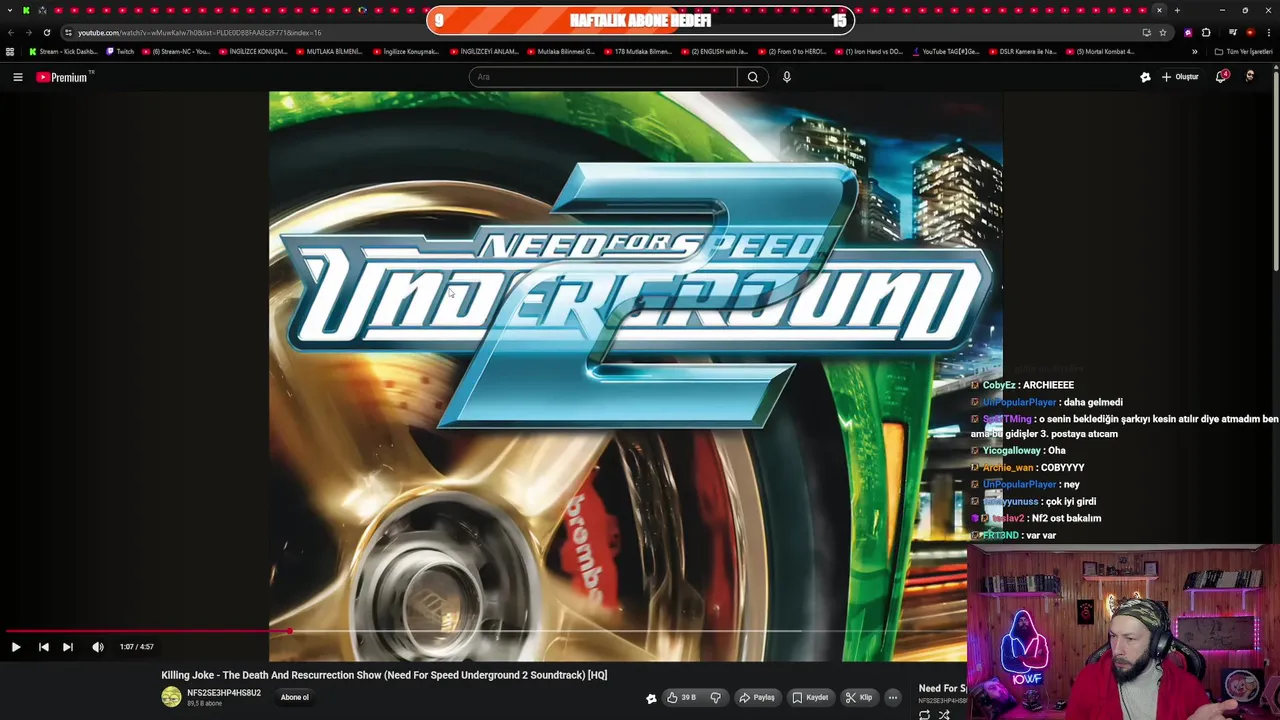Save video to playlist with Kaydet

click(x=810, y=697)
